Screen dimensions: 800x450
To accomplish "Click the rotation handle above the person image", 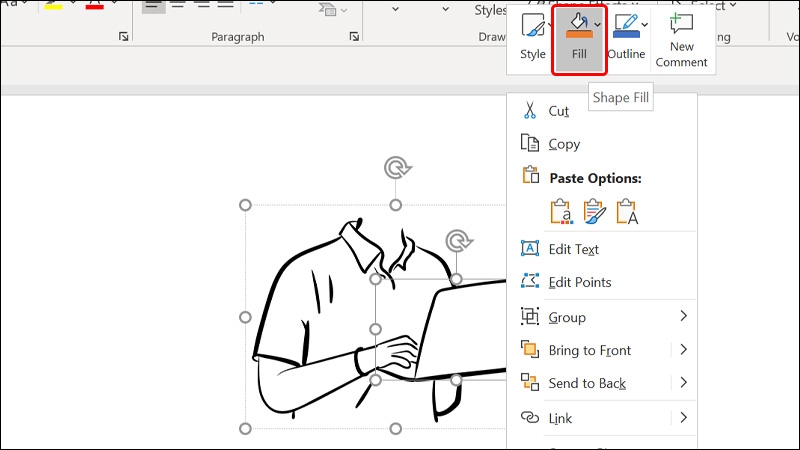I will click(x=397, y=168).
